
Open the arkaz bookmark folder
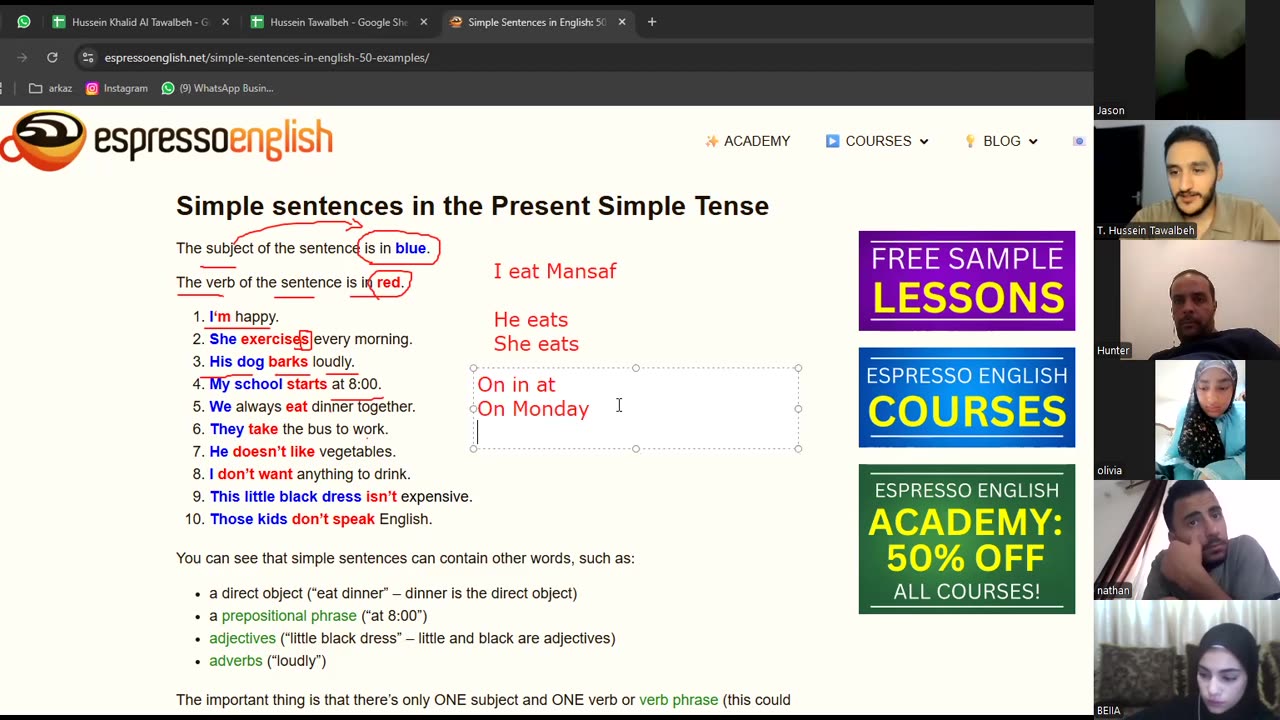[51, 88]
